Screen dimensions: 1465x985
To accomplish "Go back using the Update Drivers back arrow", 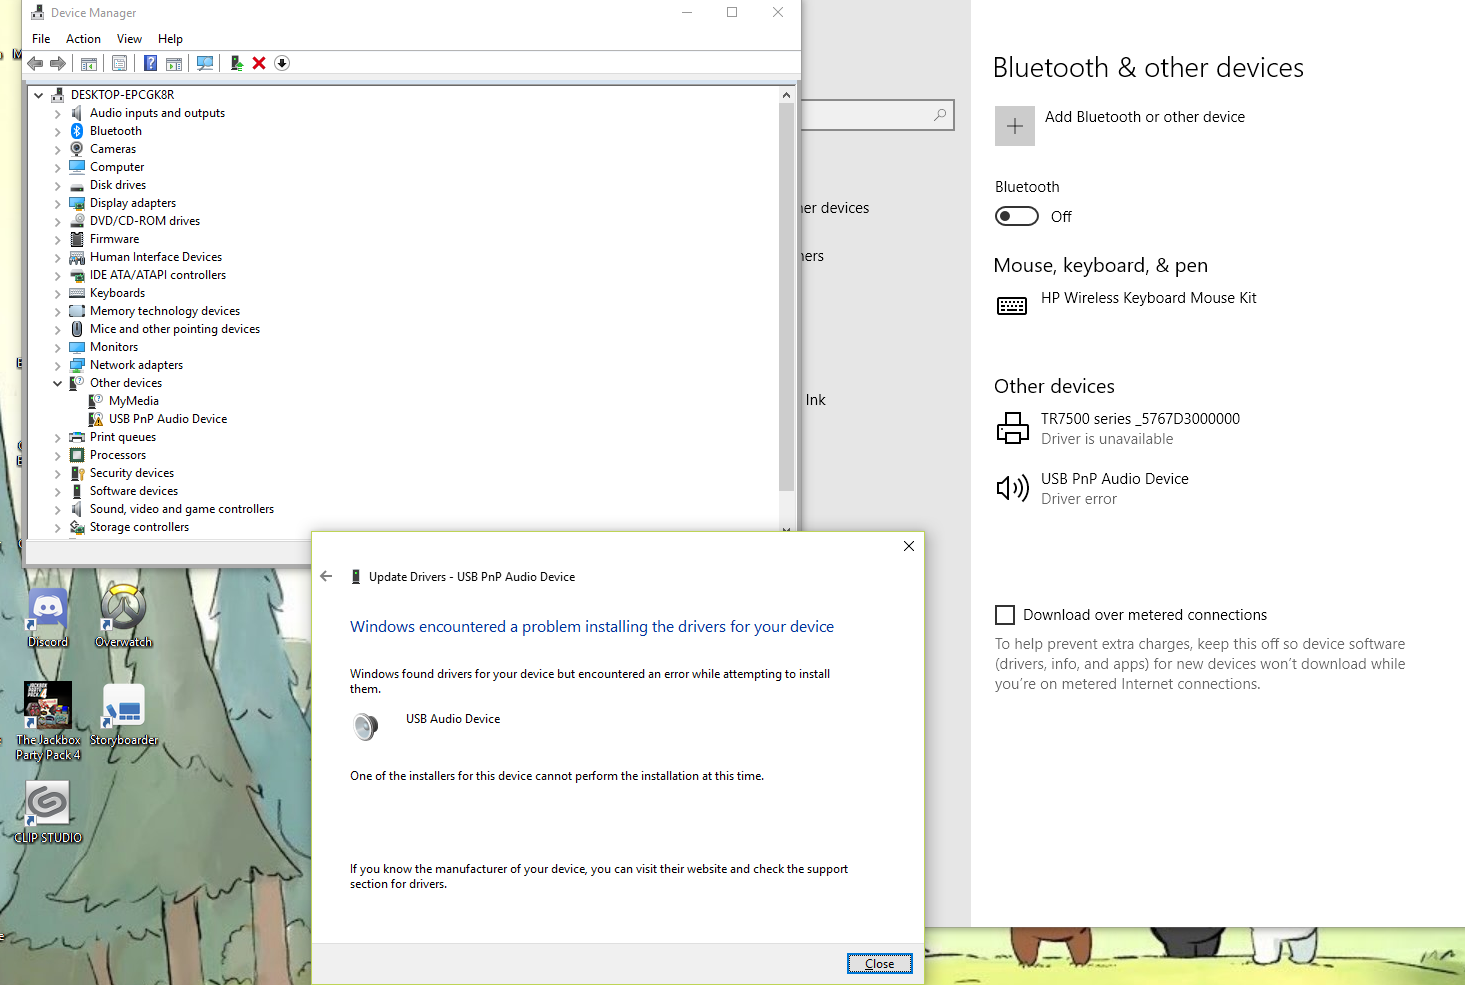I will (x=326, y=576).
